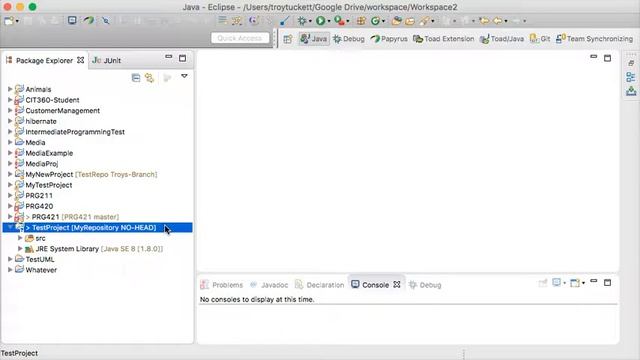Maximize the Package Explorer panel
Viewport: 640px width, 360px height.
(x=182, y=58)
